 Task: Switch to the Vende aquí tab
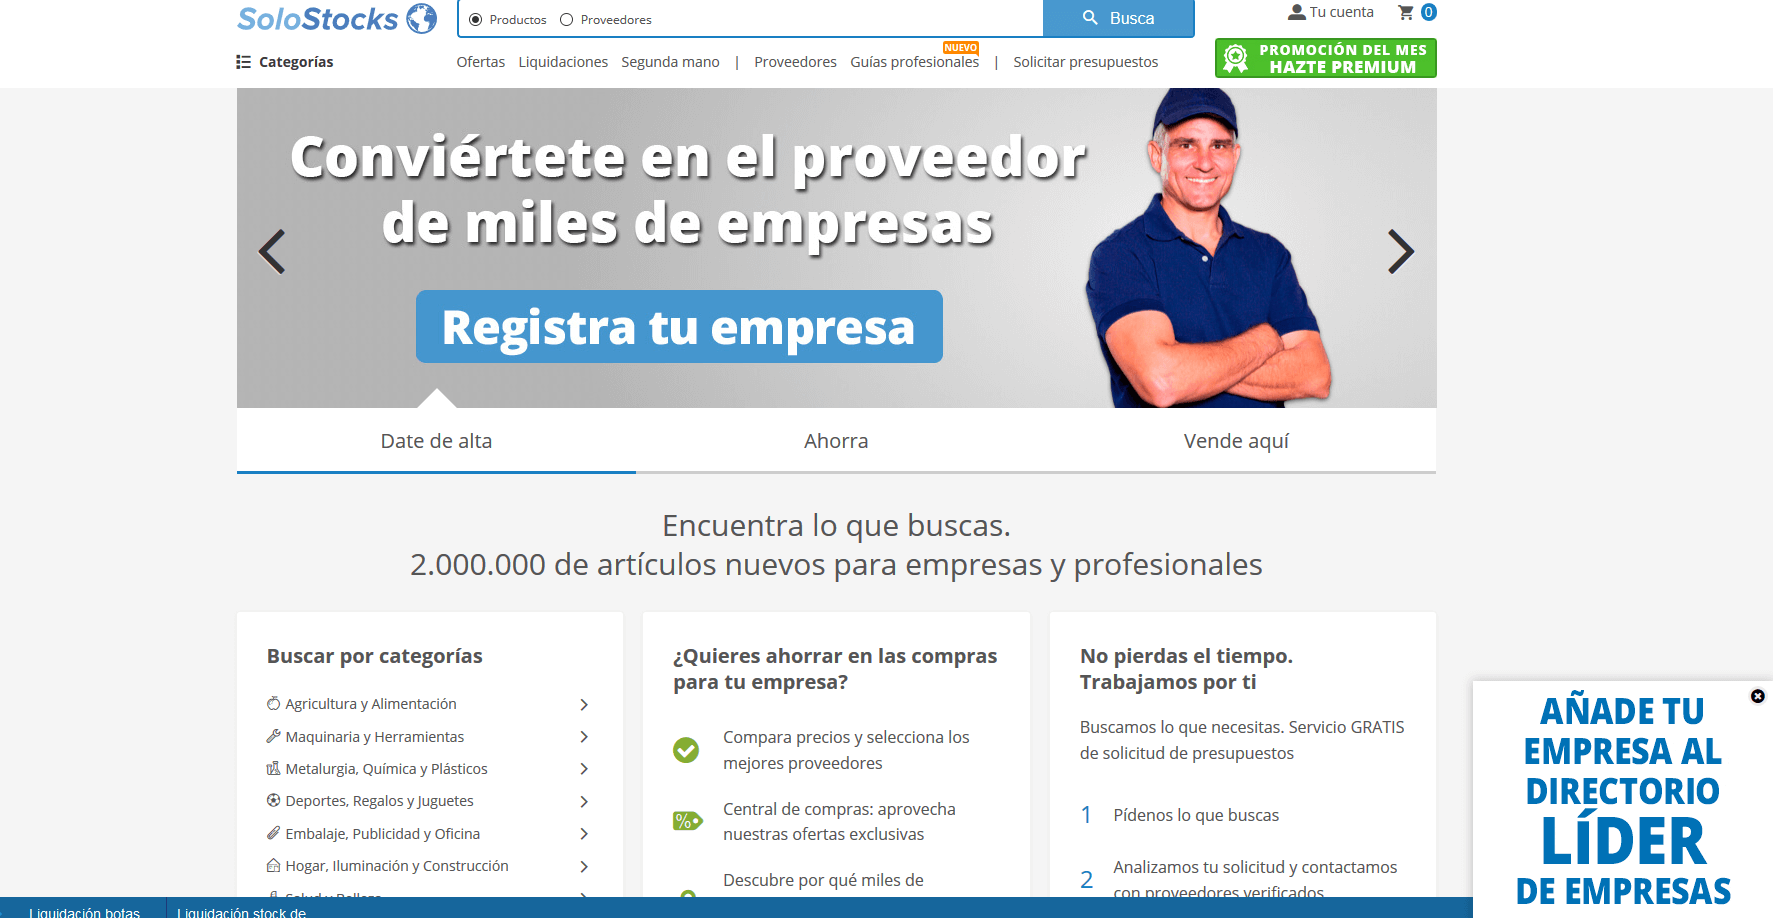tap(1236, 441)
